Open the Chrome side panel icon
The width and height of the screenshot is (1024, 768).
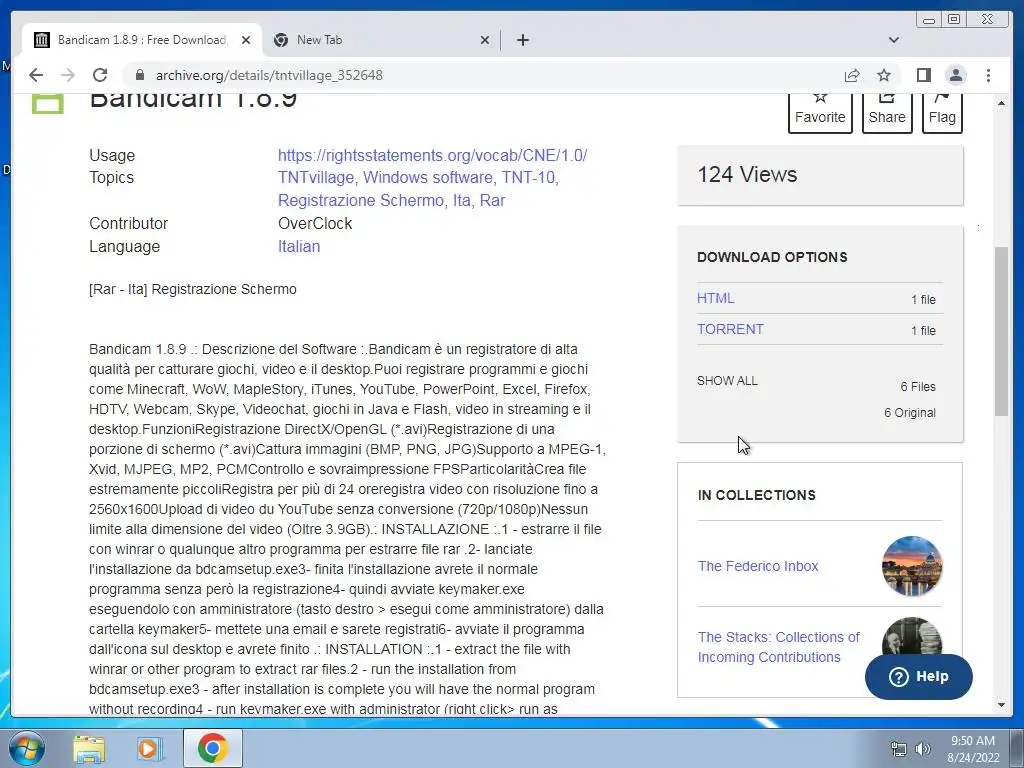coord(923,75)
